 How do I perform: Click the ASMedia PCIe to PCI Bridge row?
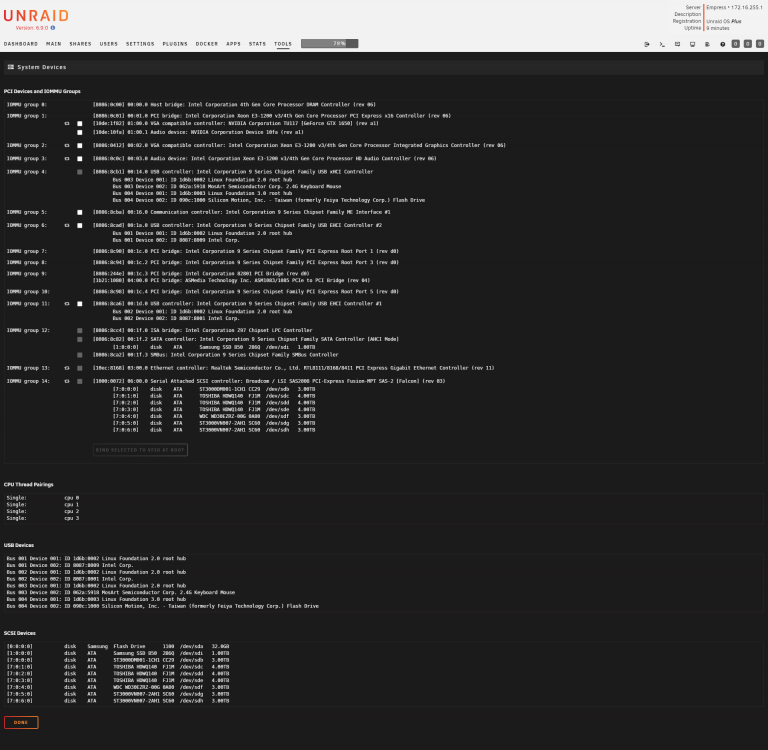[231, 281]
